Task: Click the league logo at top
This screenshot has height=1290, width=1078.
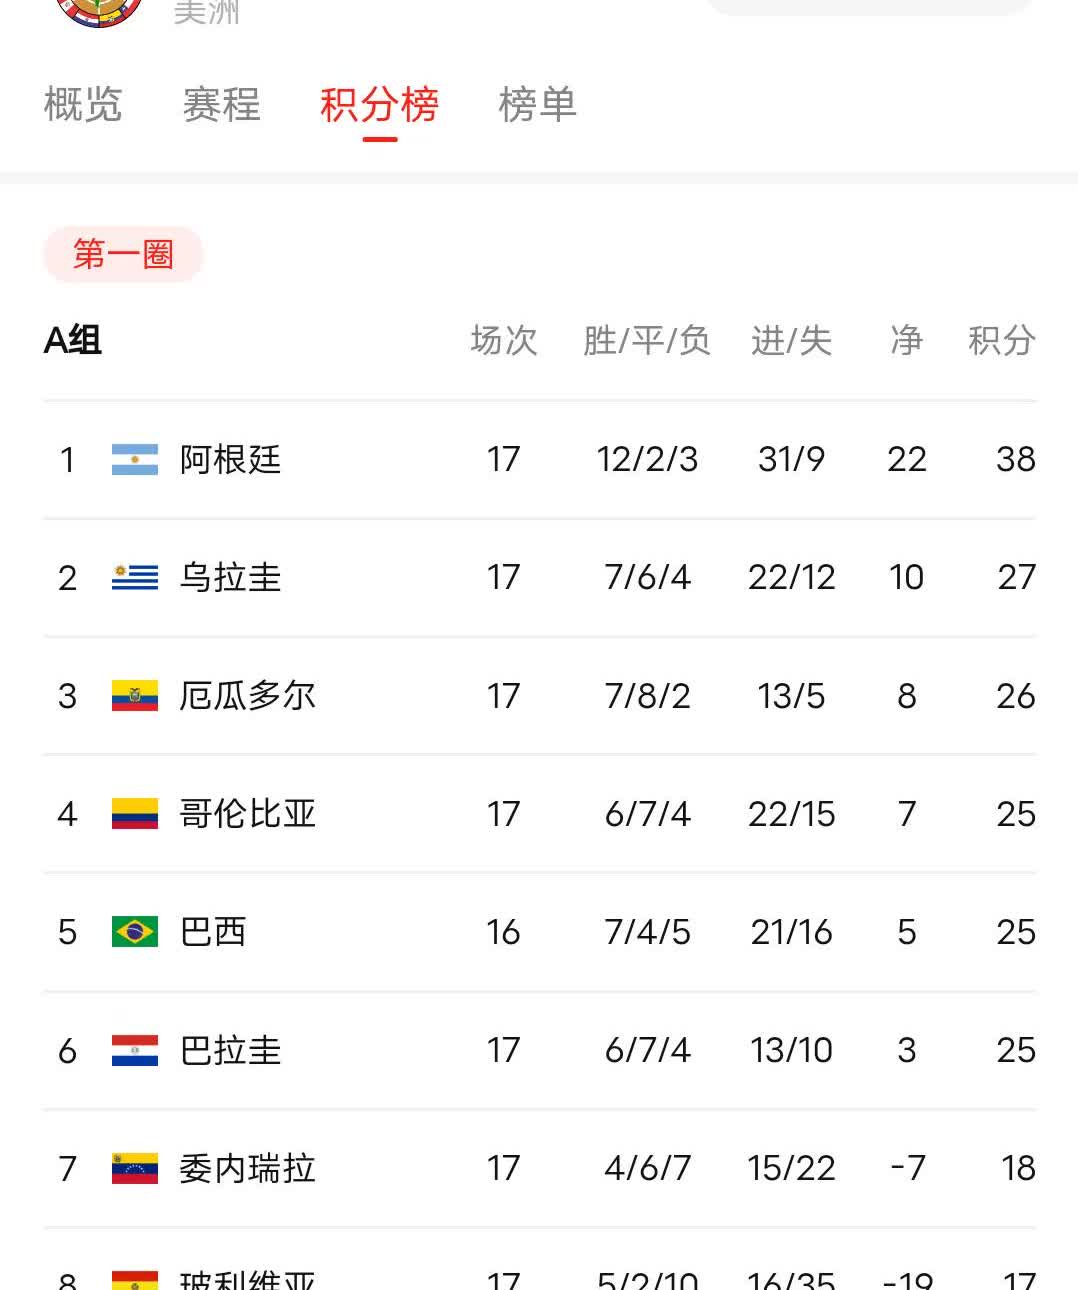Action: point(100,10)
